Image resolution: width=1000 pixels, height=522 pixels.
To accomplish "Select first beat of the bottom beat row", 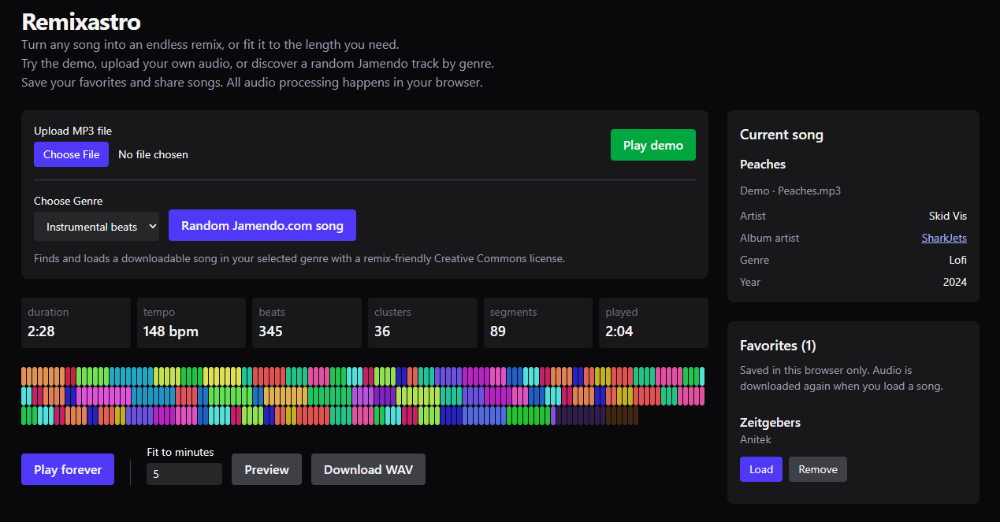I will click(24, 415).
